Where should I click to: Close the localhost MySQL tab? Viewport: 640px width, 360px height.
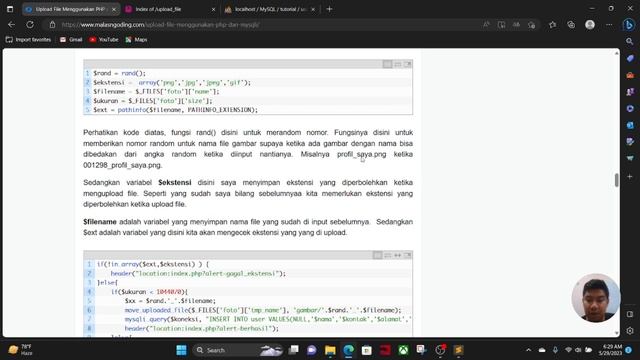tap(313, 9)
